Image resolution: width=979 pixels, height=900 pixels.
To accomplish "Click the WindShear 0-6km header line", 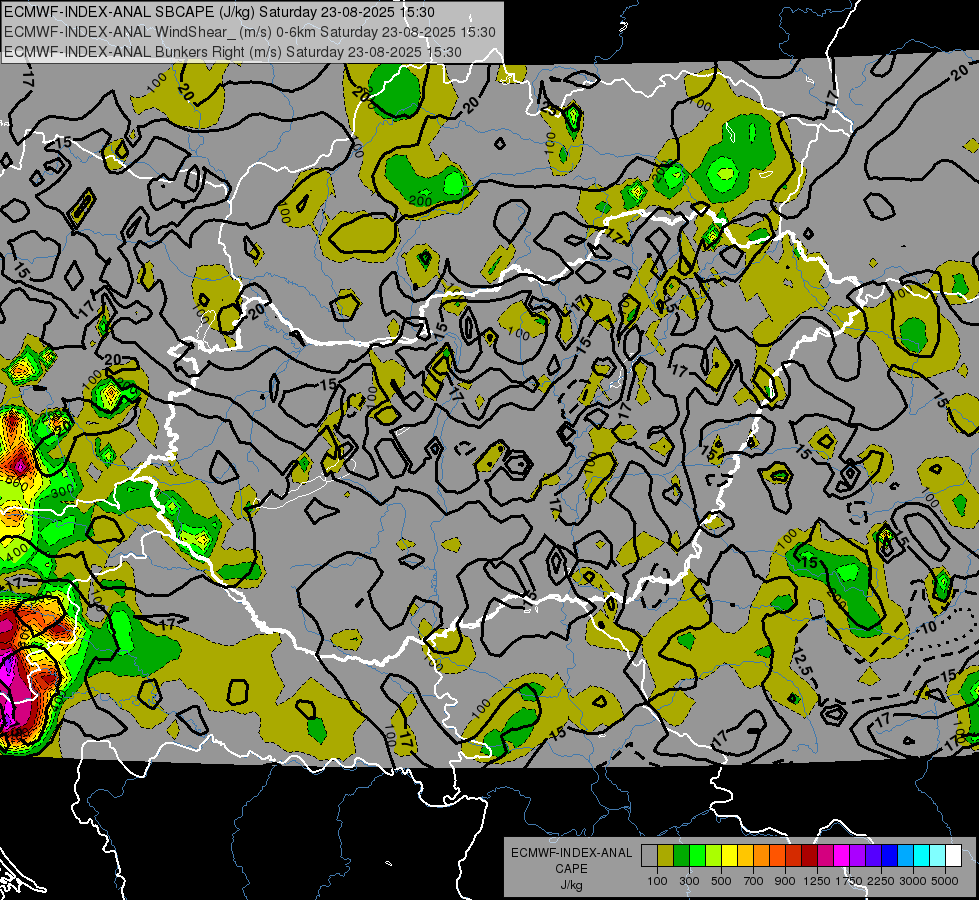I will (x=250, y=32).
